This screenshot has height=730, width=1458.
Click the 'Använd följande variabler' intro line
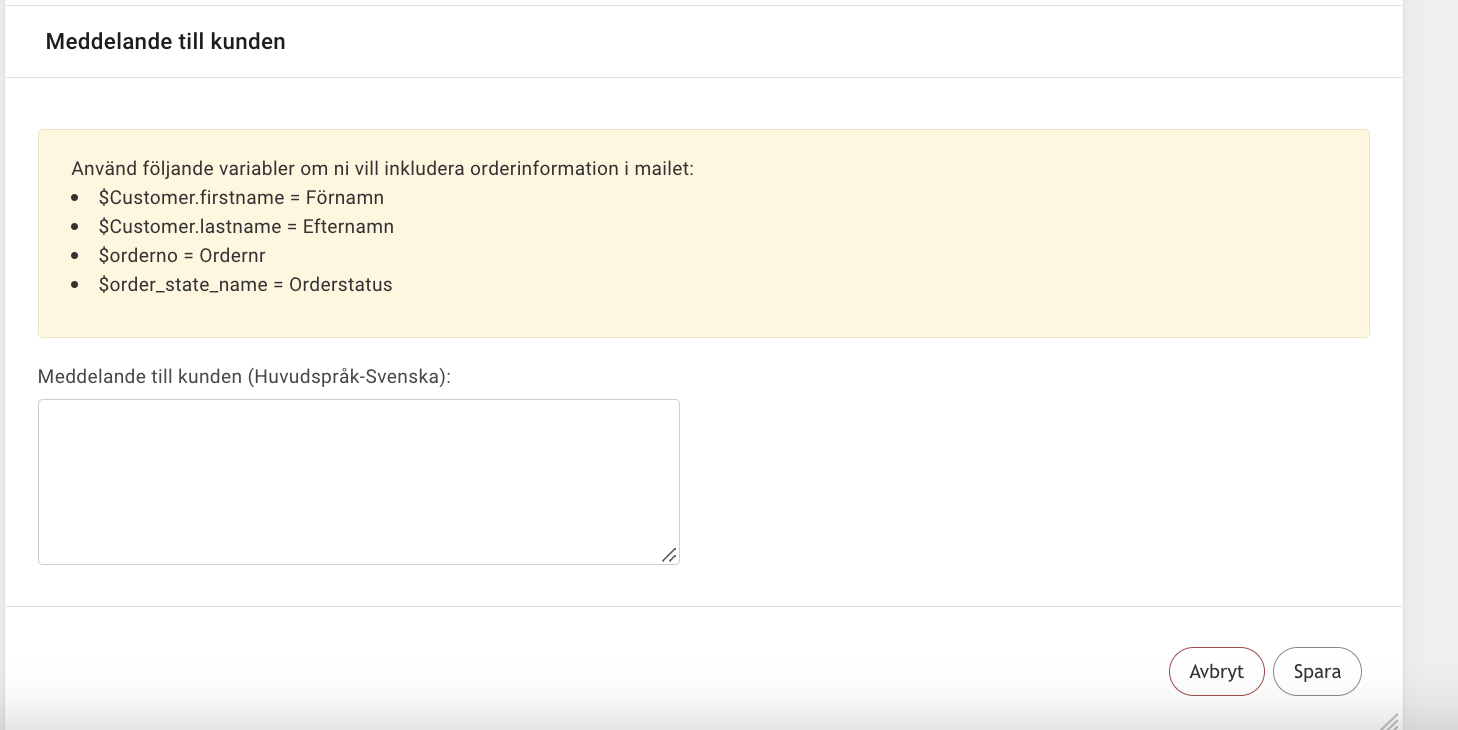[382, 168]
